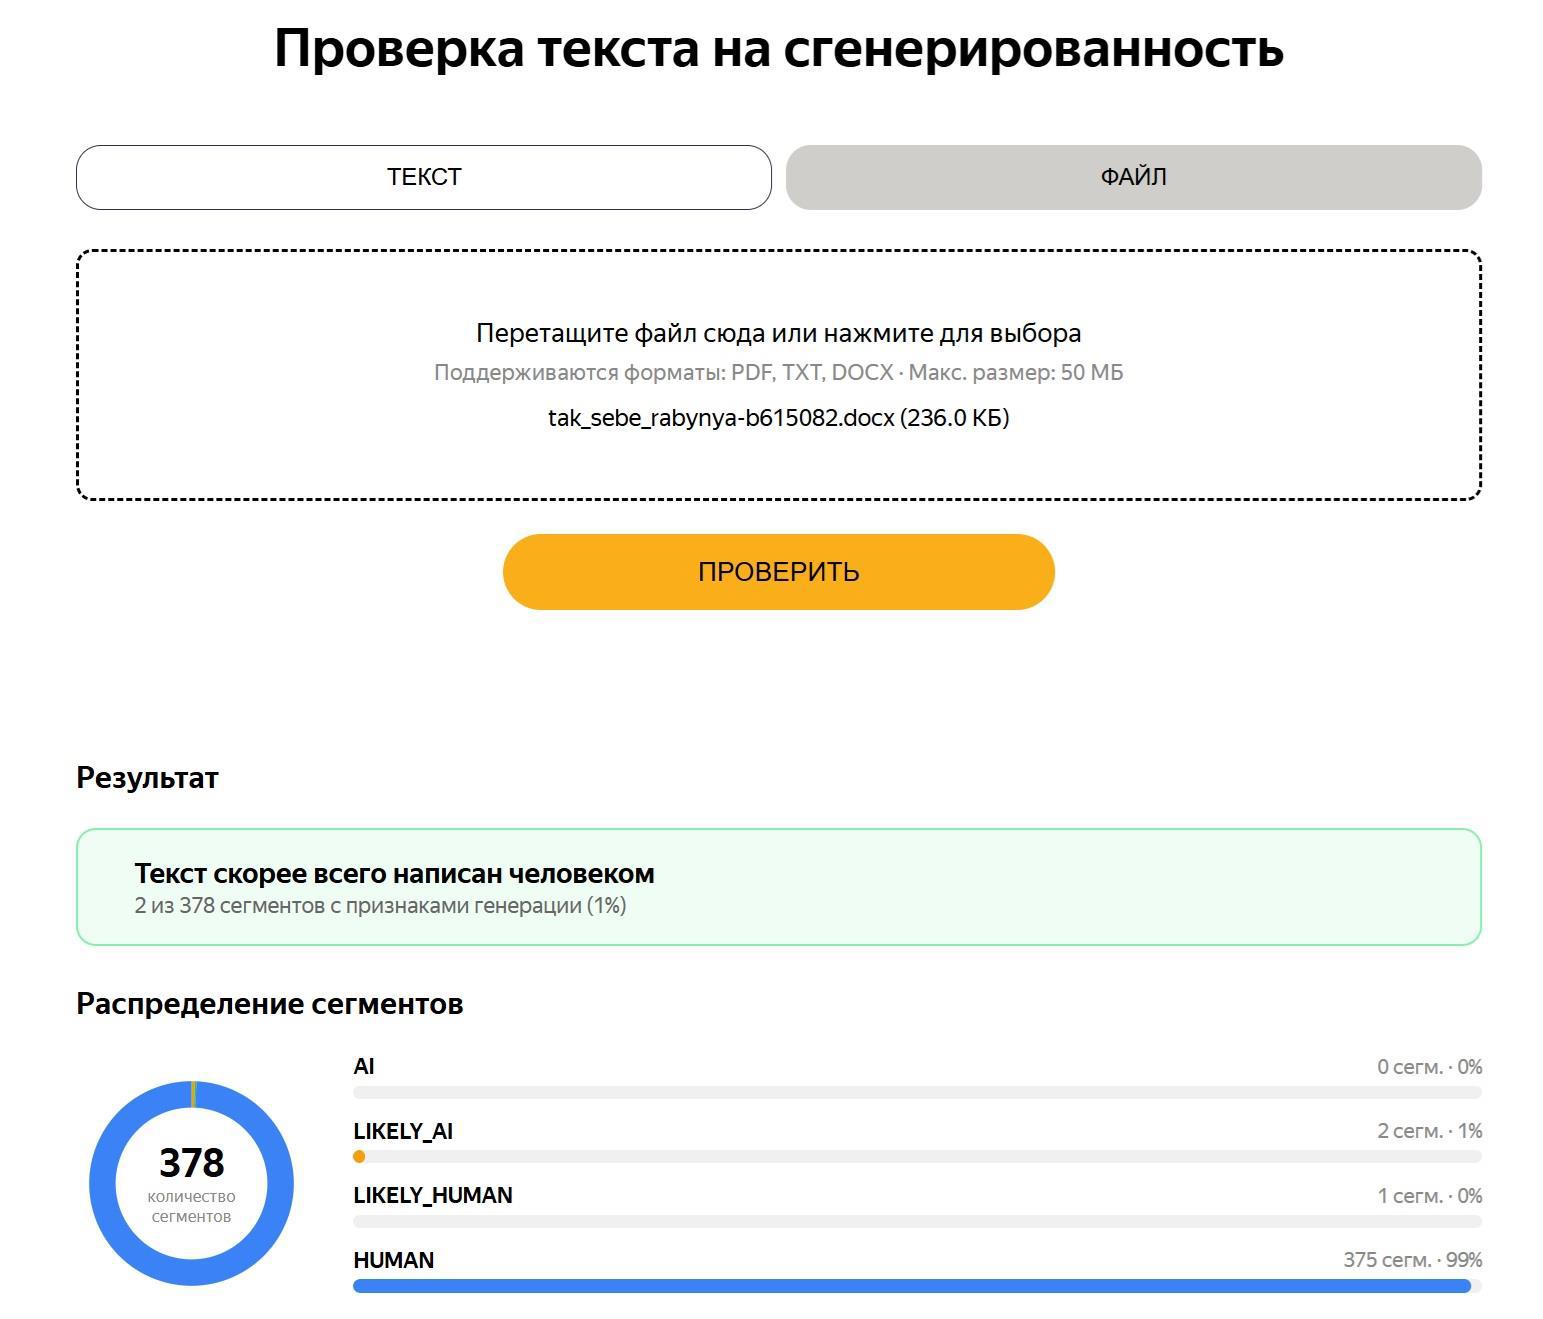
Task: Click the orange dot on LIKELY_AI bar
Action: [359, 1156]
